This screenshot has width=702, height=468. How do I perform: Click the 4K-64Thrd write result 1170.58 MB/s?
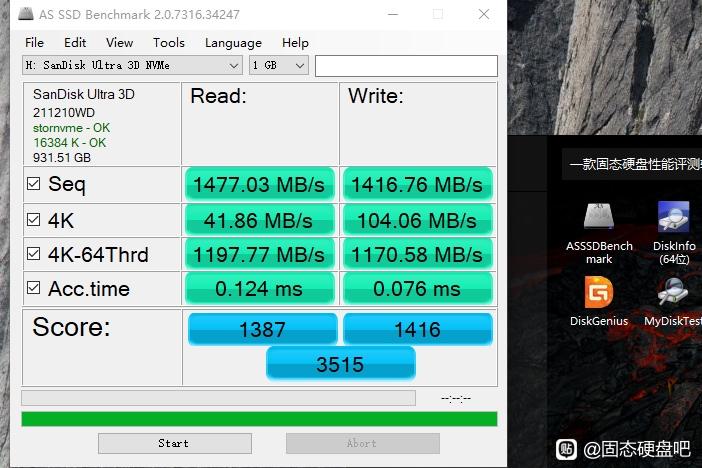click(417, 254)
